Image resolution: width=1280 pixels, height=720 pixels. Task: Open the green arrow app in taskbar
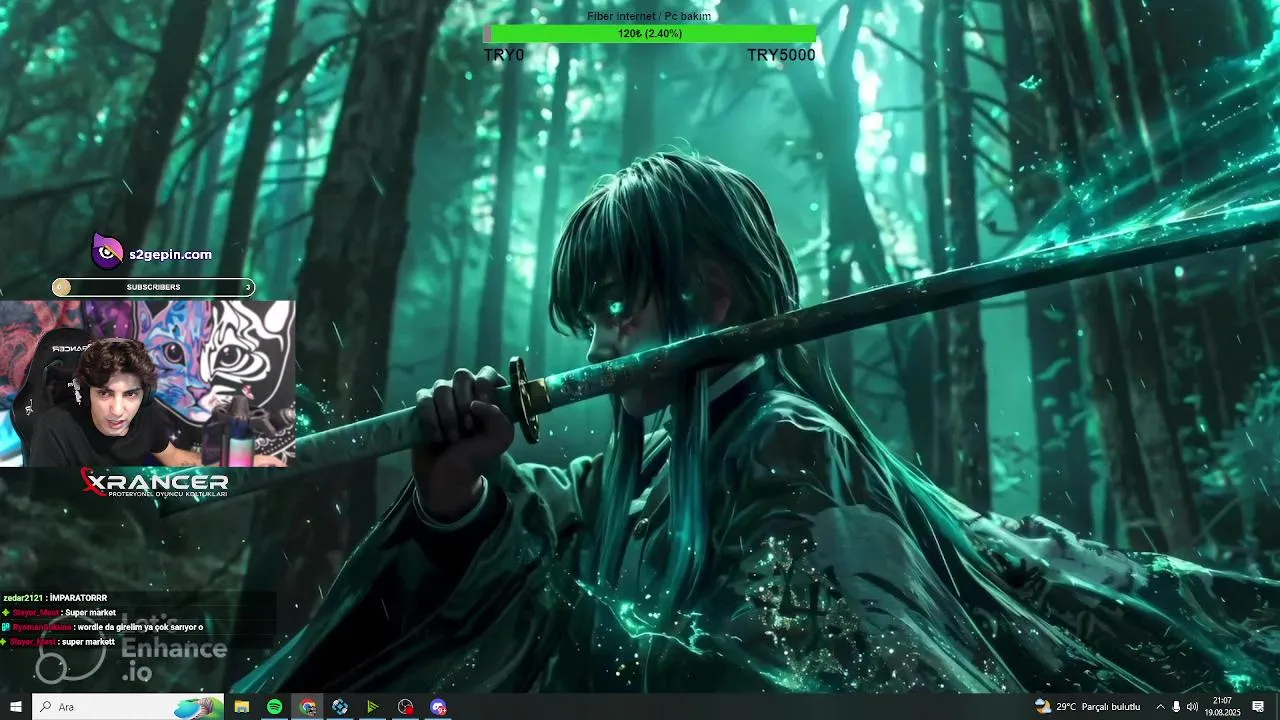[x=373, y=707]
